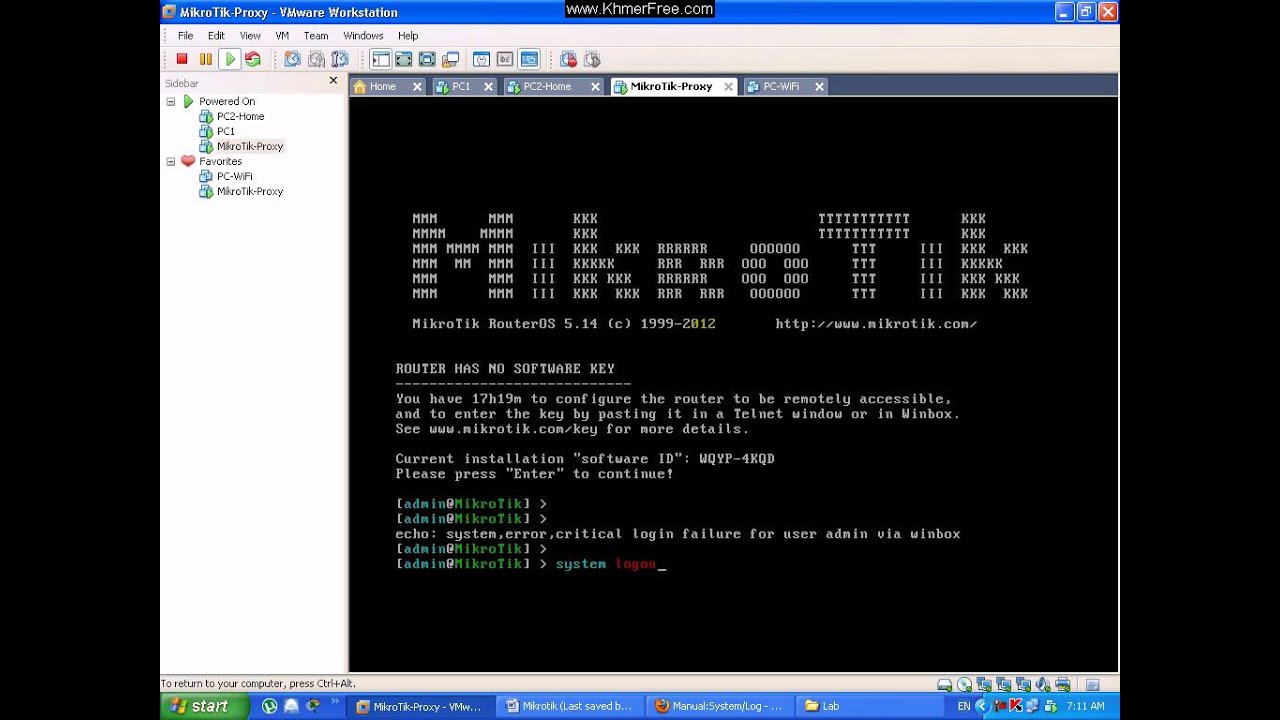The image size is (1280, 720).
Task: Take a snapshot of the virtual machine
Action: (292, 60)
